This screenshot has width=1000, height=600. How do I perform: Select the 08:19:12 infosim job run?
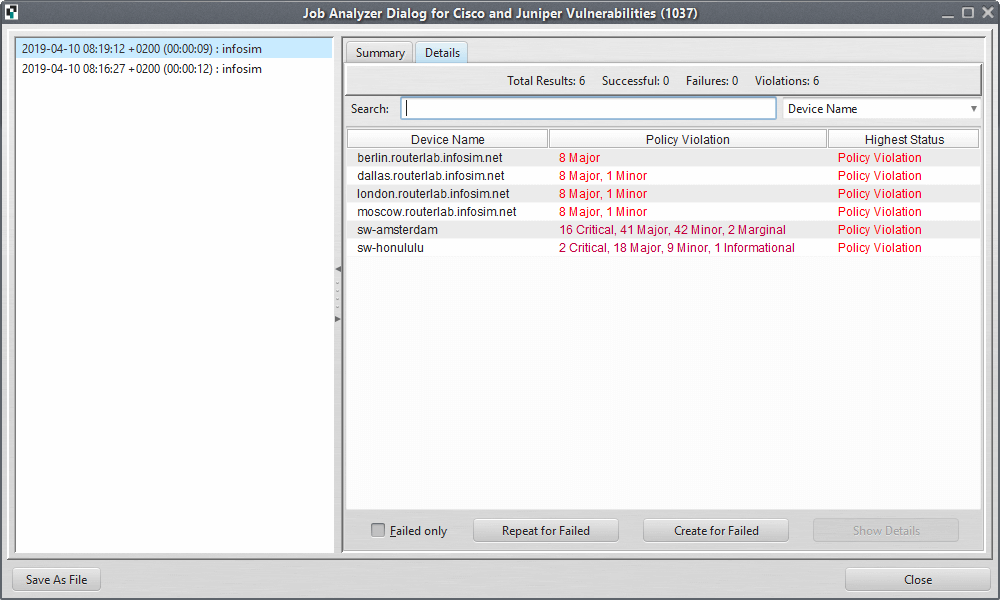tap(174, 48)
